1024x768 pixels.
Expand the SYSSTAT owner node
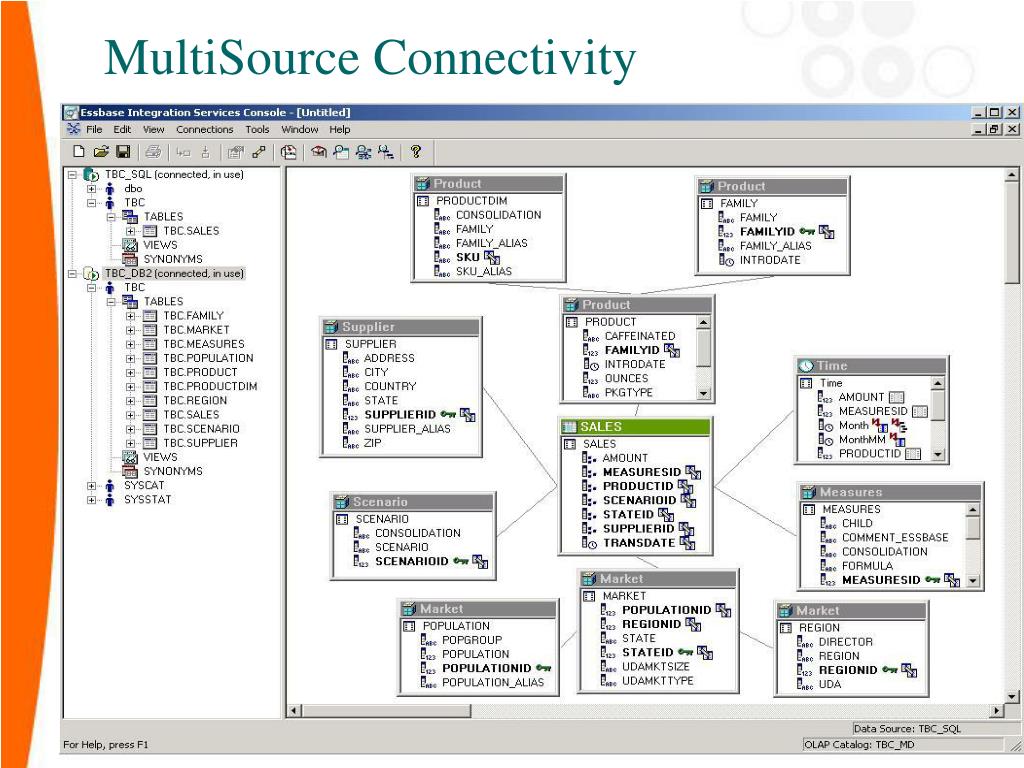[92, 500]
